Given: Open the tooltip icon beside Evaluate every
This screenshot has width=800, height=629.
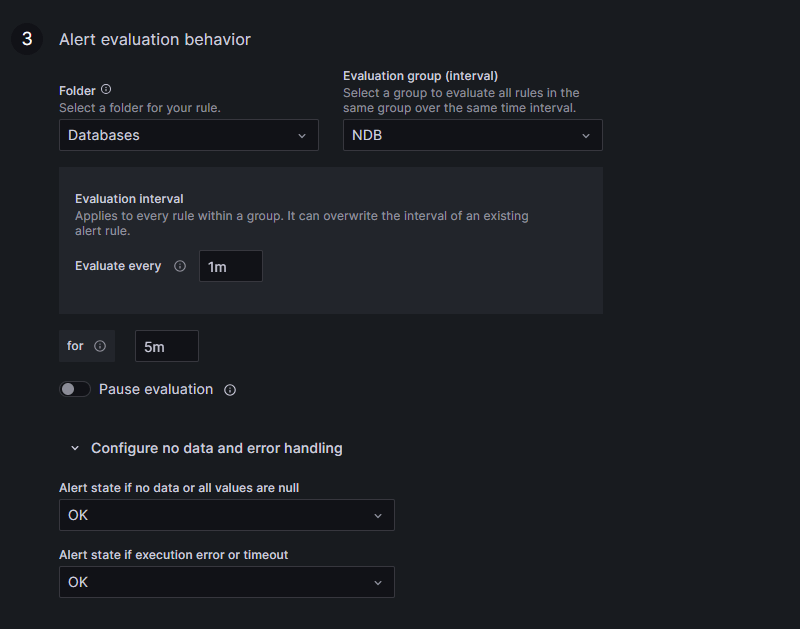Looking at the screenshot, I should coord(181,266).
